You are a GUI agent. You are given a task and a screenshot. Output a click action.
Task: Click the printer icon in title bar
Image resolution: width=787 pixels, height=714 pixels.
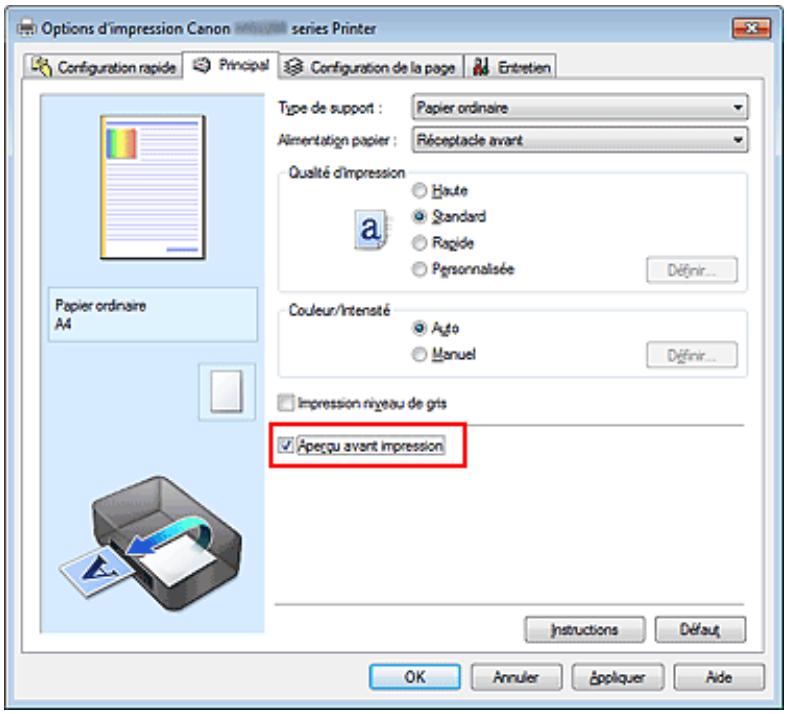[27, 28]
